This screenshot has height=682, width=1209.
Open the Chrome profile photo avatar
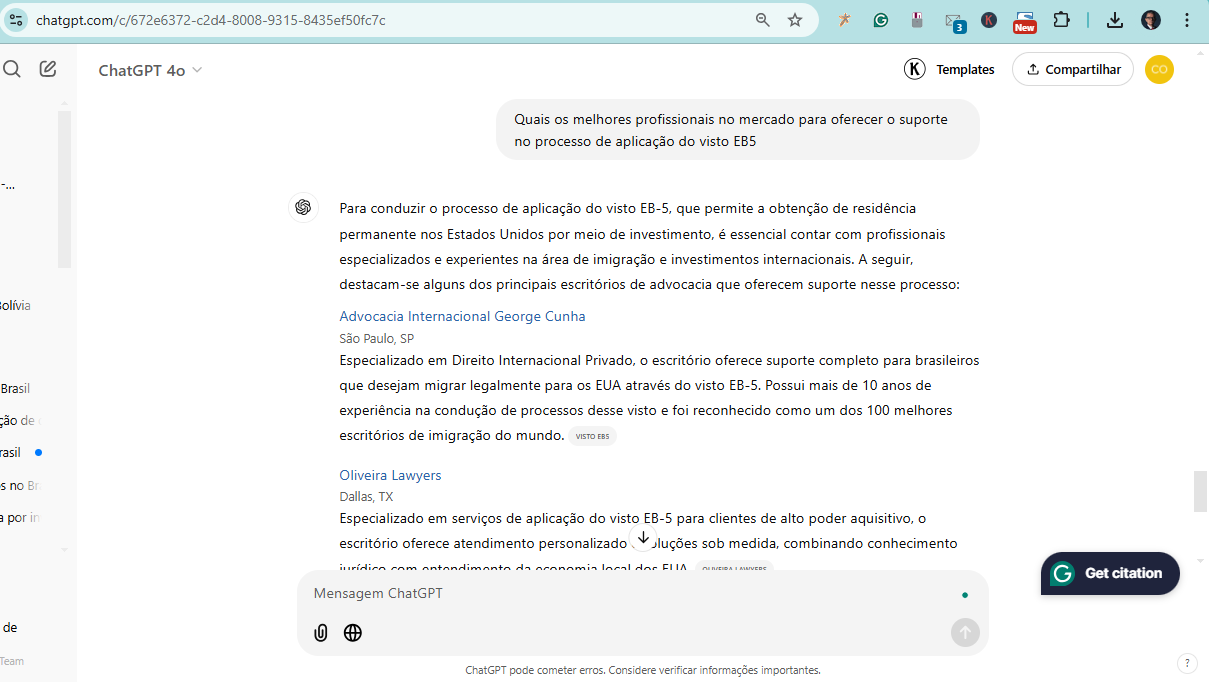tap(1151, 20)
